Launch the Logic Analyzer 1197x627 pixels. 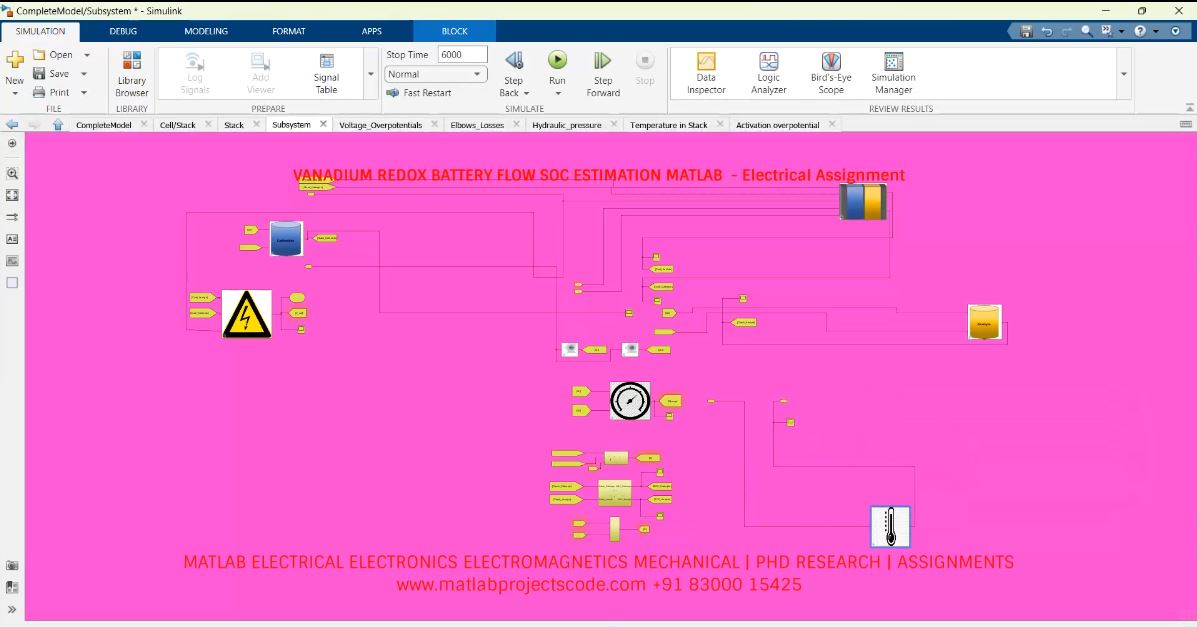coord(767,72)
